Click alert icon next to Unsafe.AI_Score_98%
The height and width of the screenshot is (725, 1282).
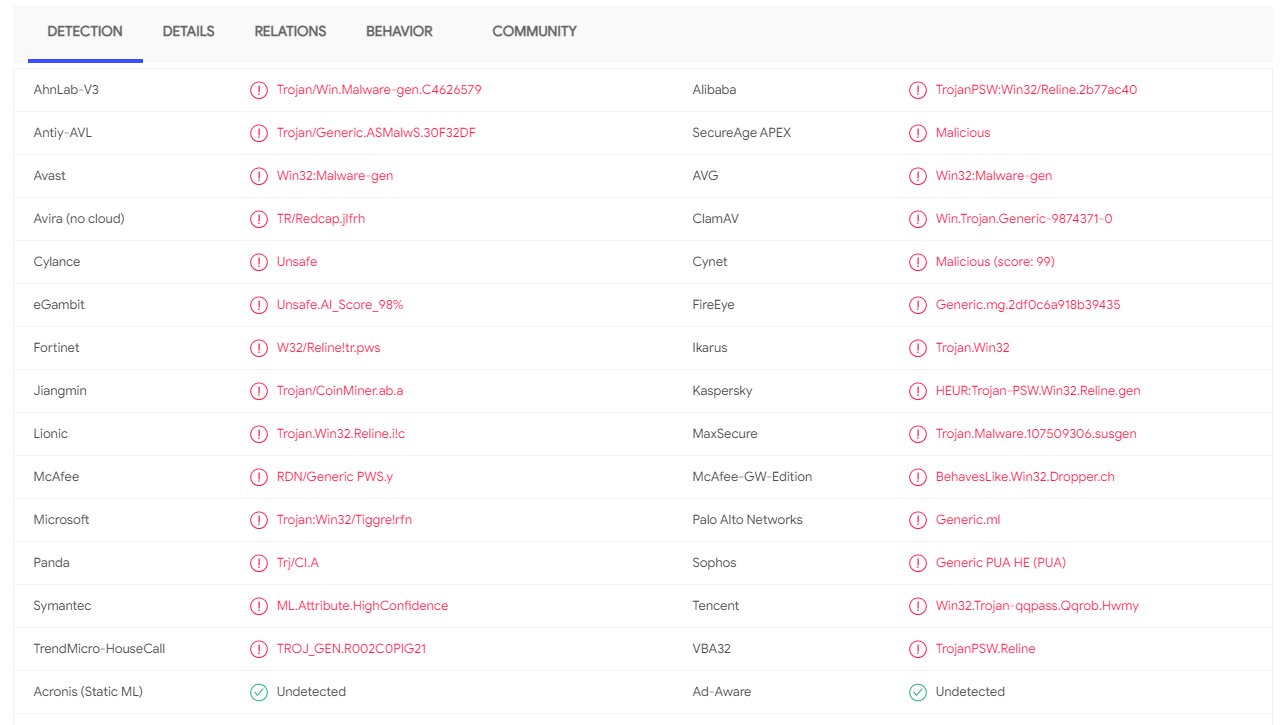259,305
